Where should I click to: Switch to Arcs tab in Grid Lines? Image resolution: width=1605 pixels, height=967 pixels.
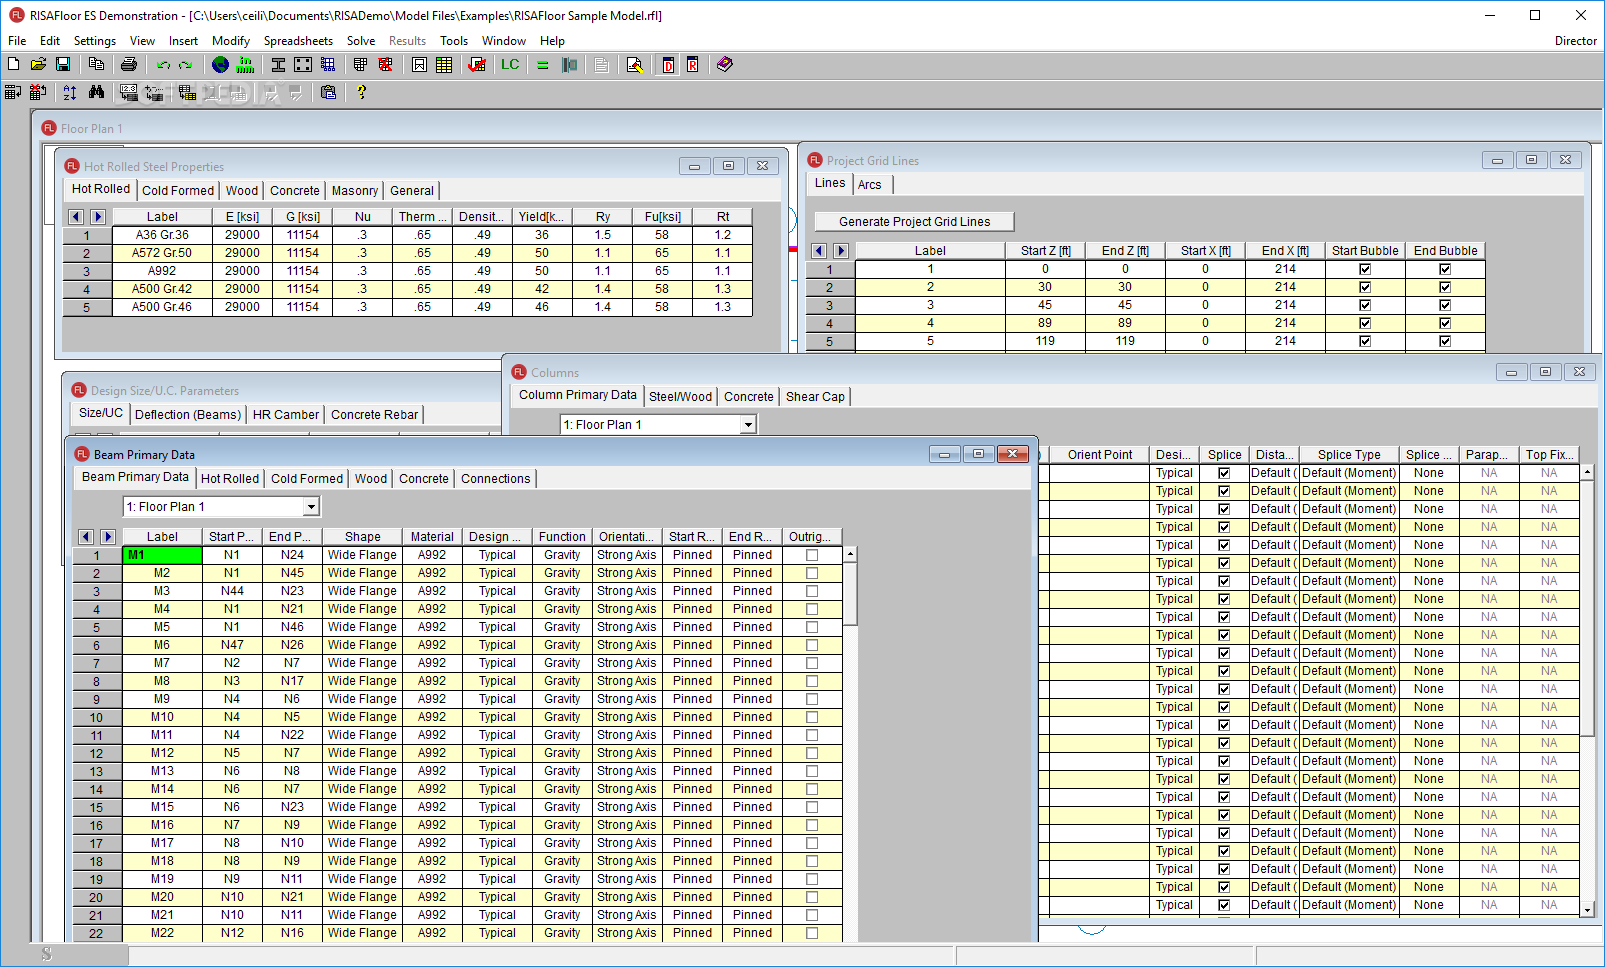pyautogui.click(x=870, y=185)
